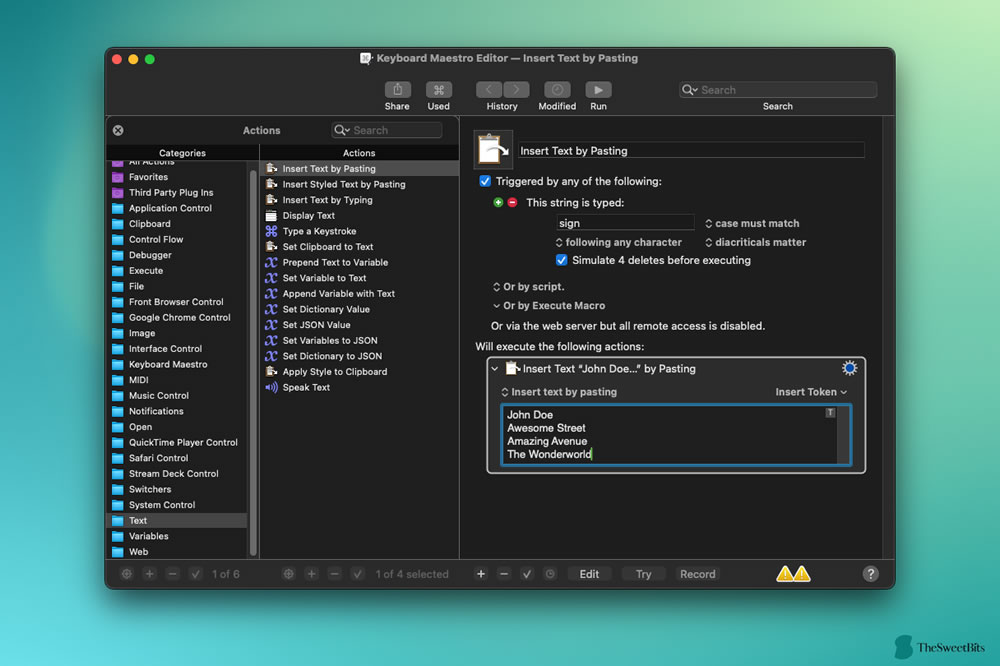Click the John Doe text area
Image resolution: width=1000 pixels, height=666 pixels.
pos(670,434)
